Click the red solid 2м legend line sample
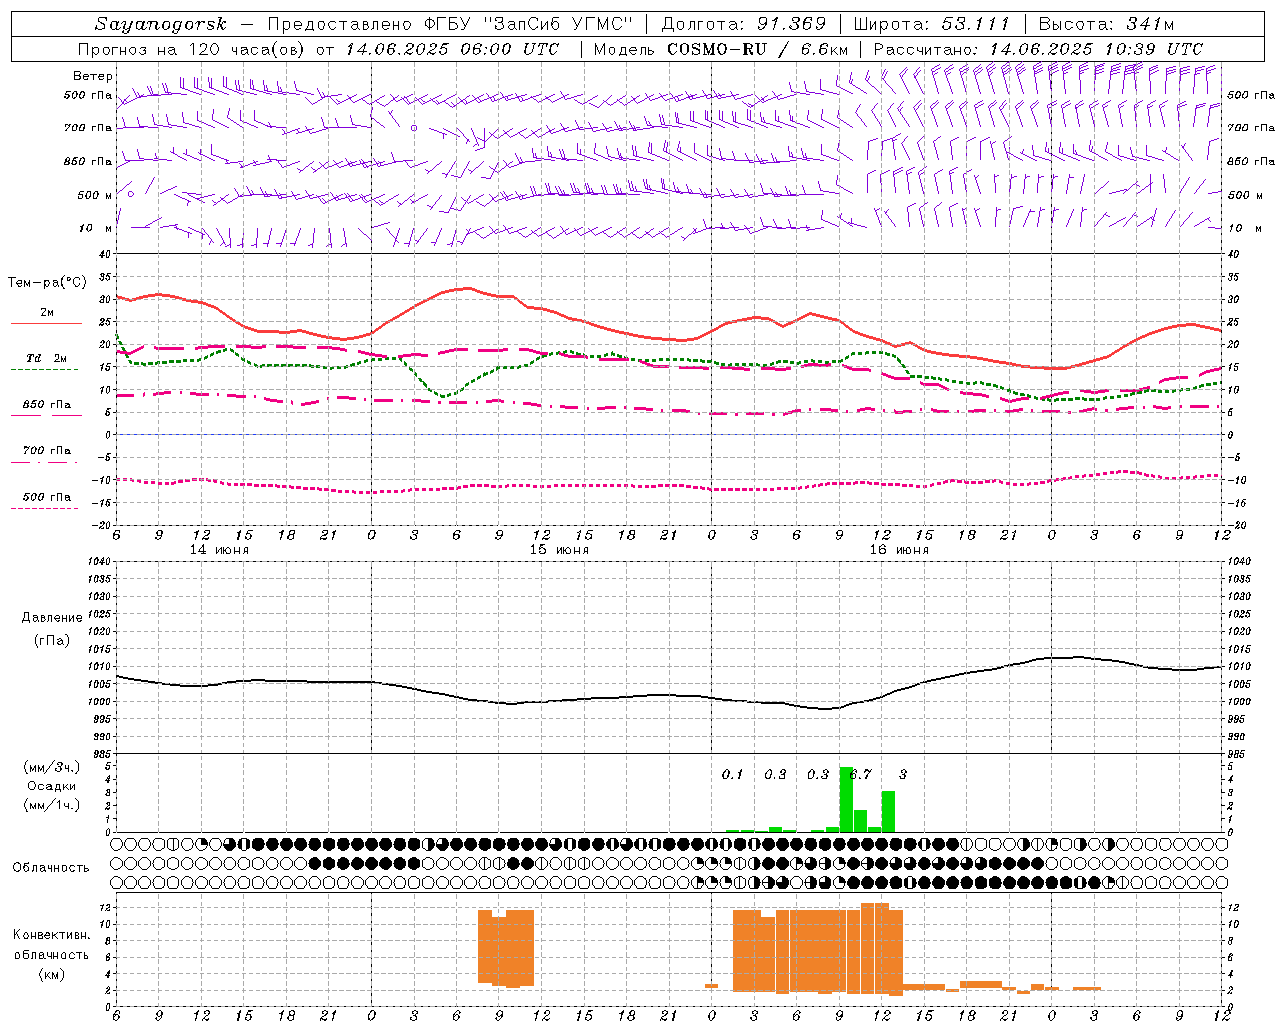The width and height of the screenshot is (1280, 1024). [46, 323]
